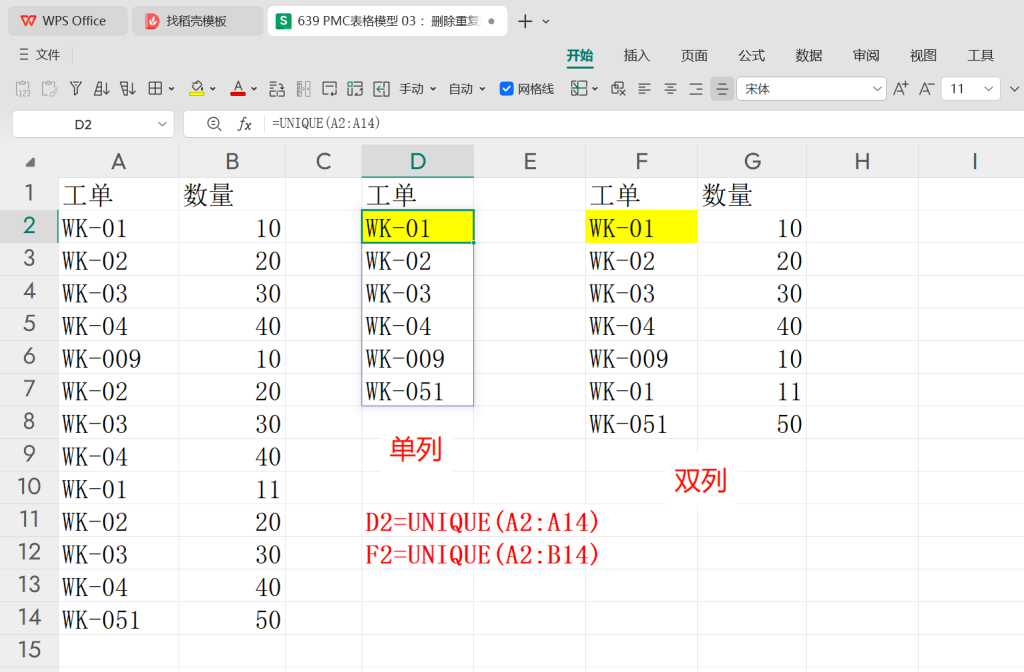Align text left

645,89
